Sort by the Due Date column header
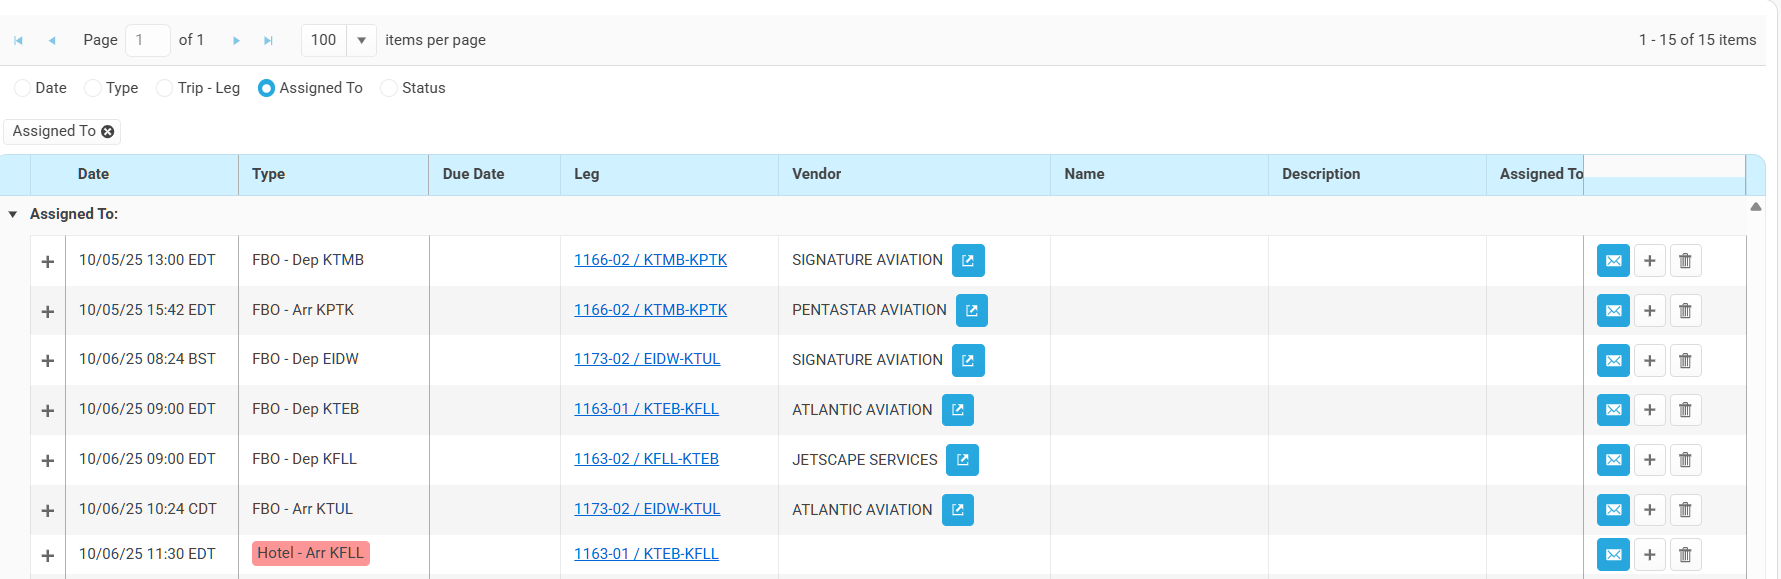The width and height of the screenshot is (1781, 579). (473, 174)
